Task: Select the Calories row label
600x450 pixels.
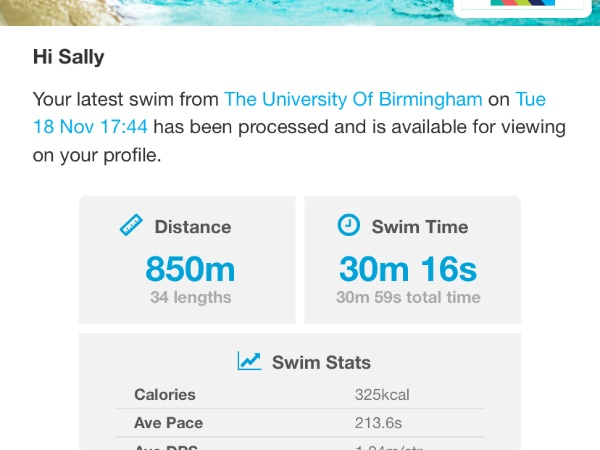Action: click(165, 395)
